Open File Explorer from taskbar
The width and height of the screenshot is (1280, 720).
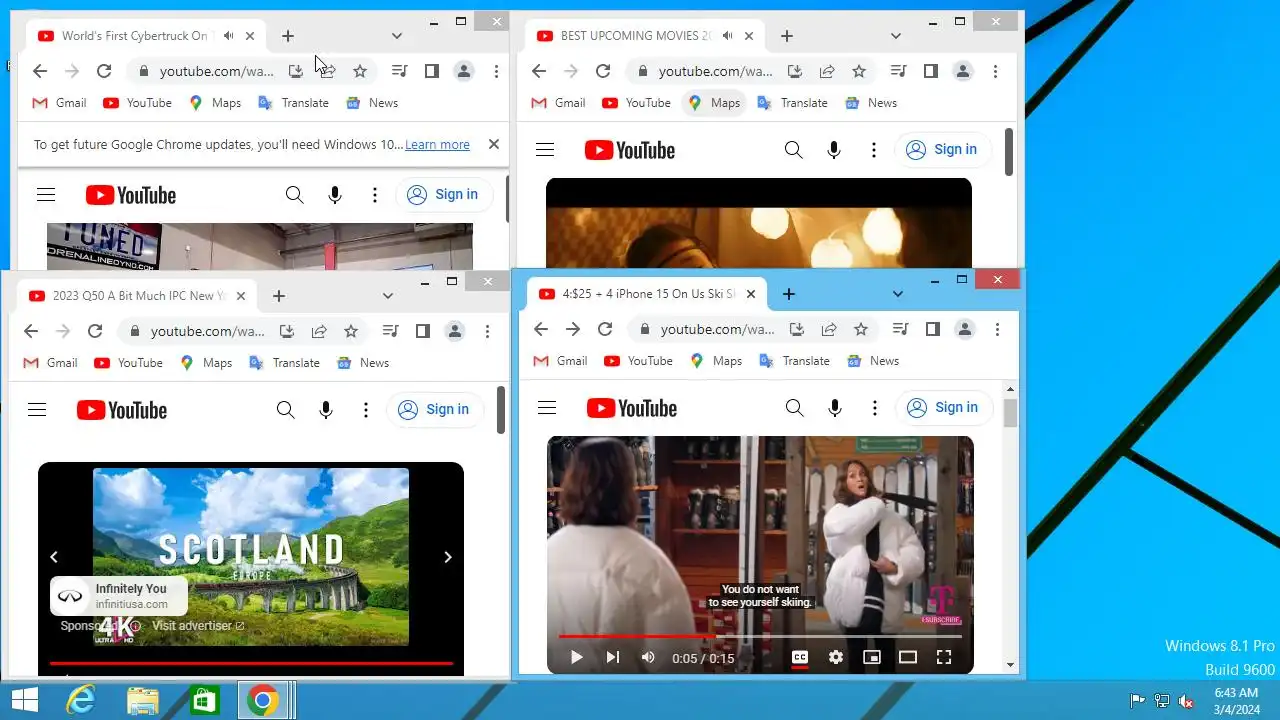(x=143, y=700)
